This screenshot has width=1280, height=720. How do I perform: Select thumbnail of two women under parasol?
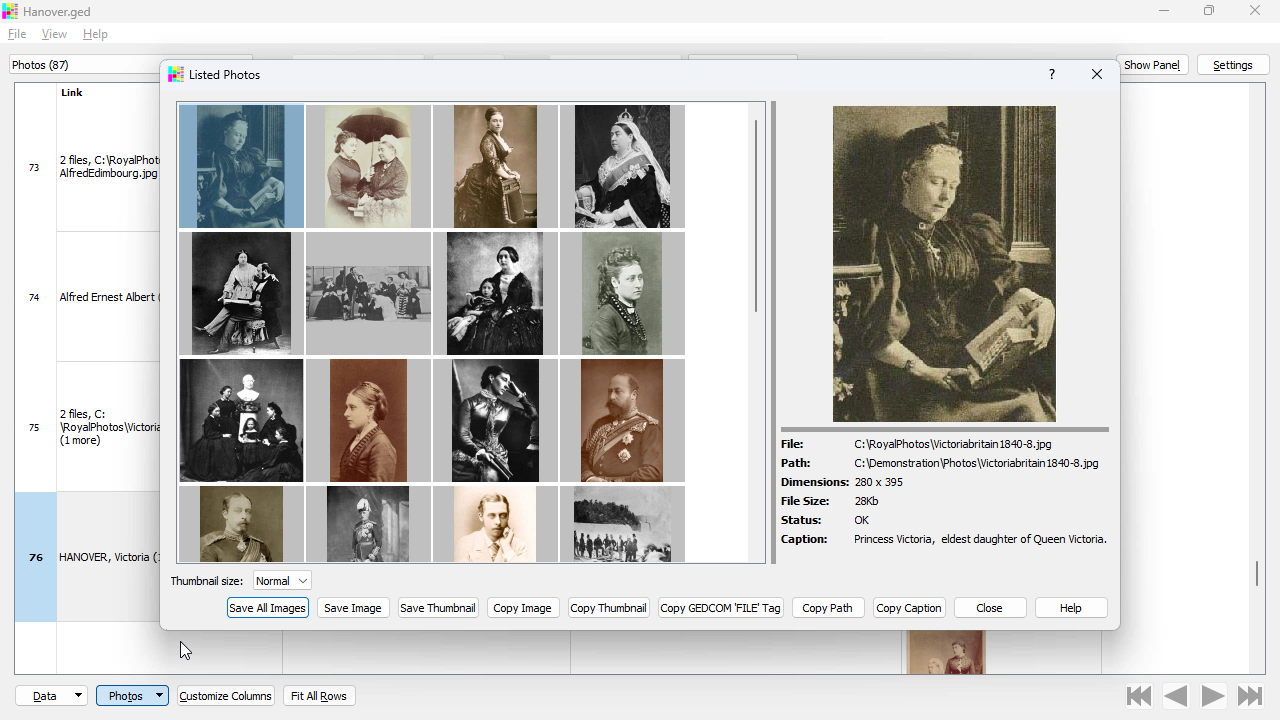click(x=368, y=166)
